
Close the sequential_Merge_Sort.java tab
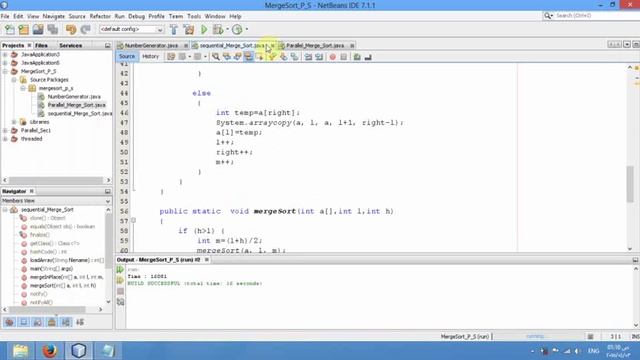(273, 46)
